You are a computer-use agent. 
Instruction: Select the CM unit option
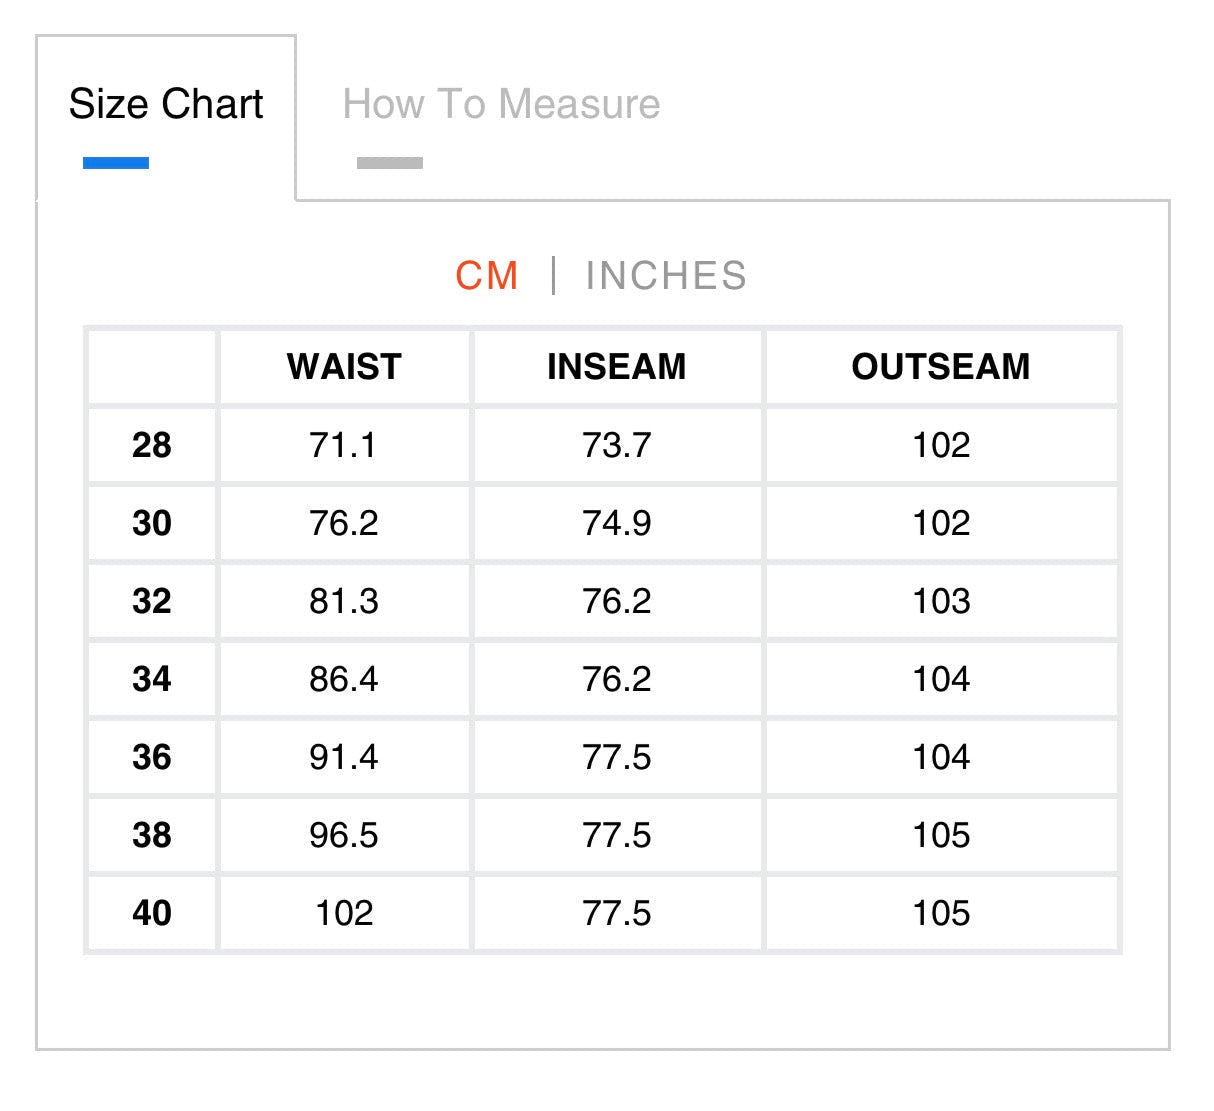487,276
